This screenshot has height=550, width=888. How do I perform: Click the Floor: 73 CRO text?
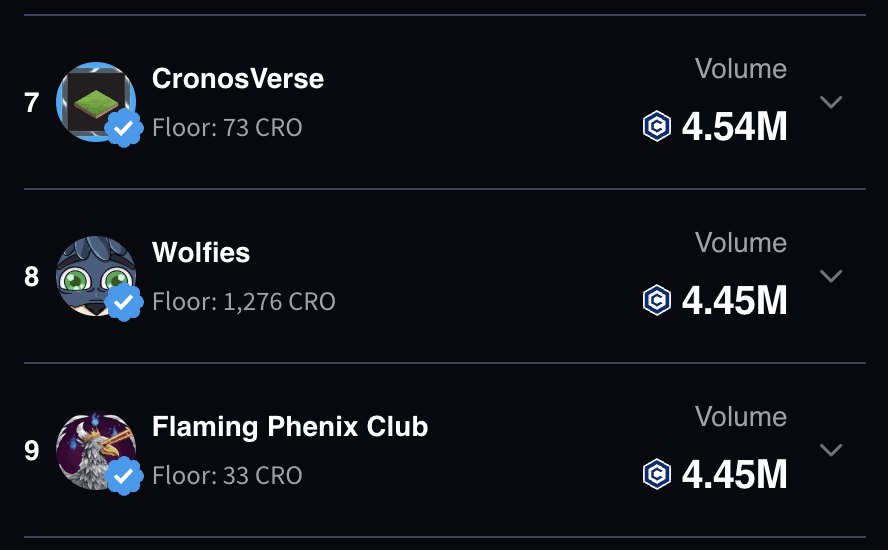tap(227, 128)
